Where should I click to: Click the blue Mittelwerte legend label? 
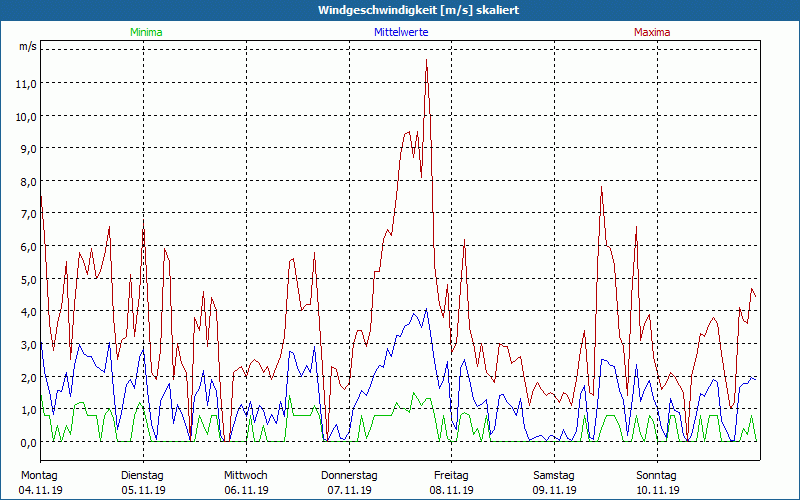(400, 32)
